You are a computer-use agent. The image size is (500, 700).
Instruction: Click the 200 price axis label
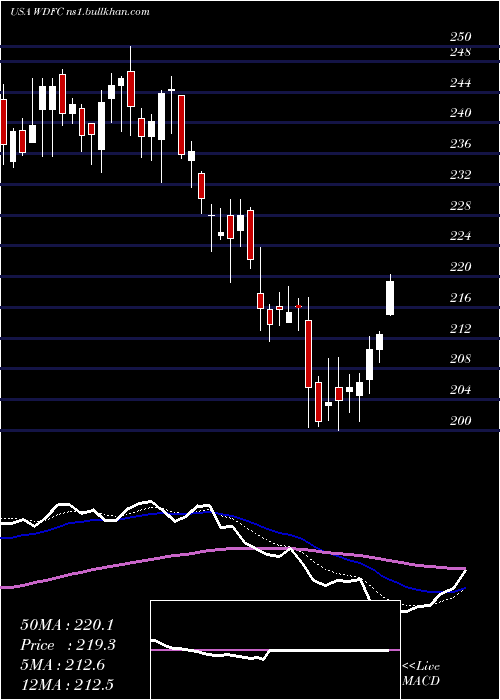pyautogui.click(x=460, y=421)
